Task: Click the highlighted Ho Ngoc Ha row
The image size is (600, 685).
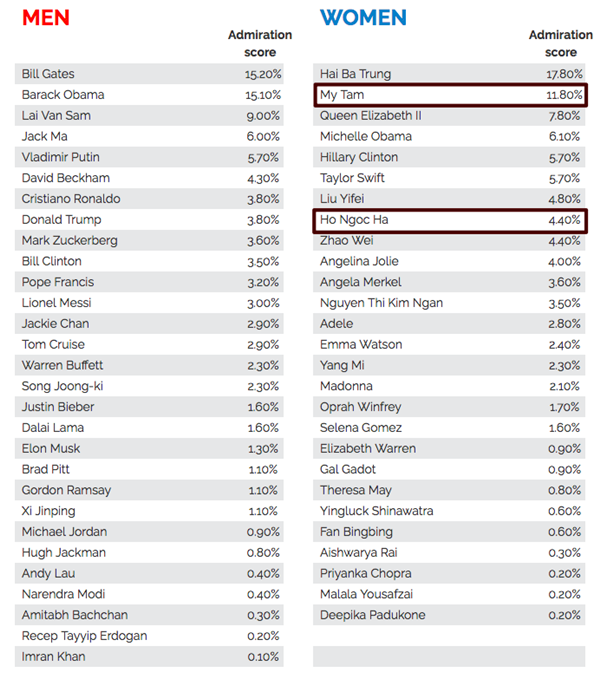Action: coord(450,220)
